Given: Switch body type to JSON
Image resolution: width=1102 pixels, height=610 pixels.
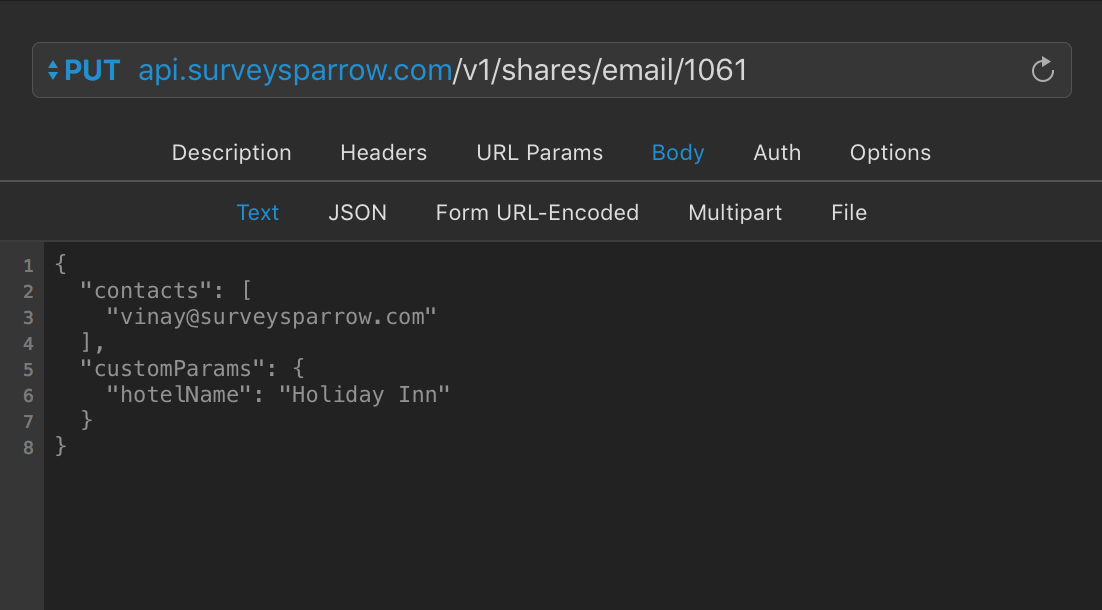Looking at the screenshot, I should click(357, 213).
